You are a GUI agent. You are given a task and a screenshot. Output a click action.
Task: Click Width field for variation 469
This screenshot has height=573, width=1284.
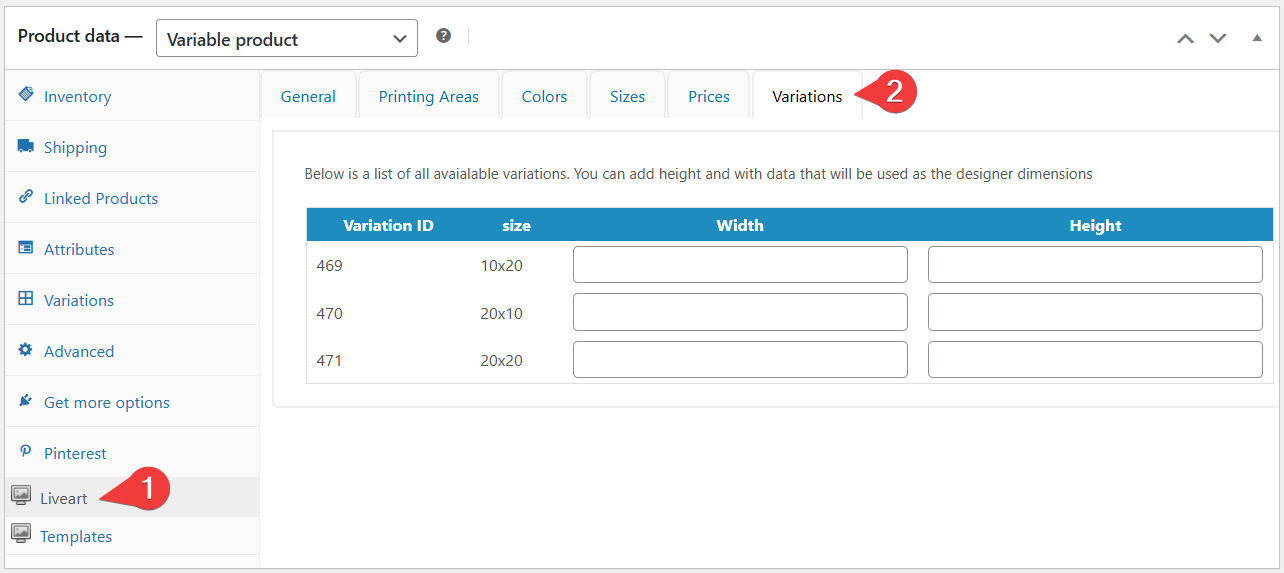click(740, 265)
